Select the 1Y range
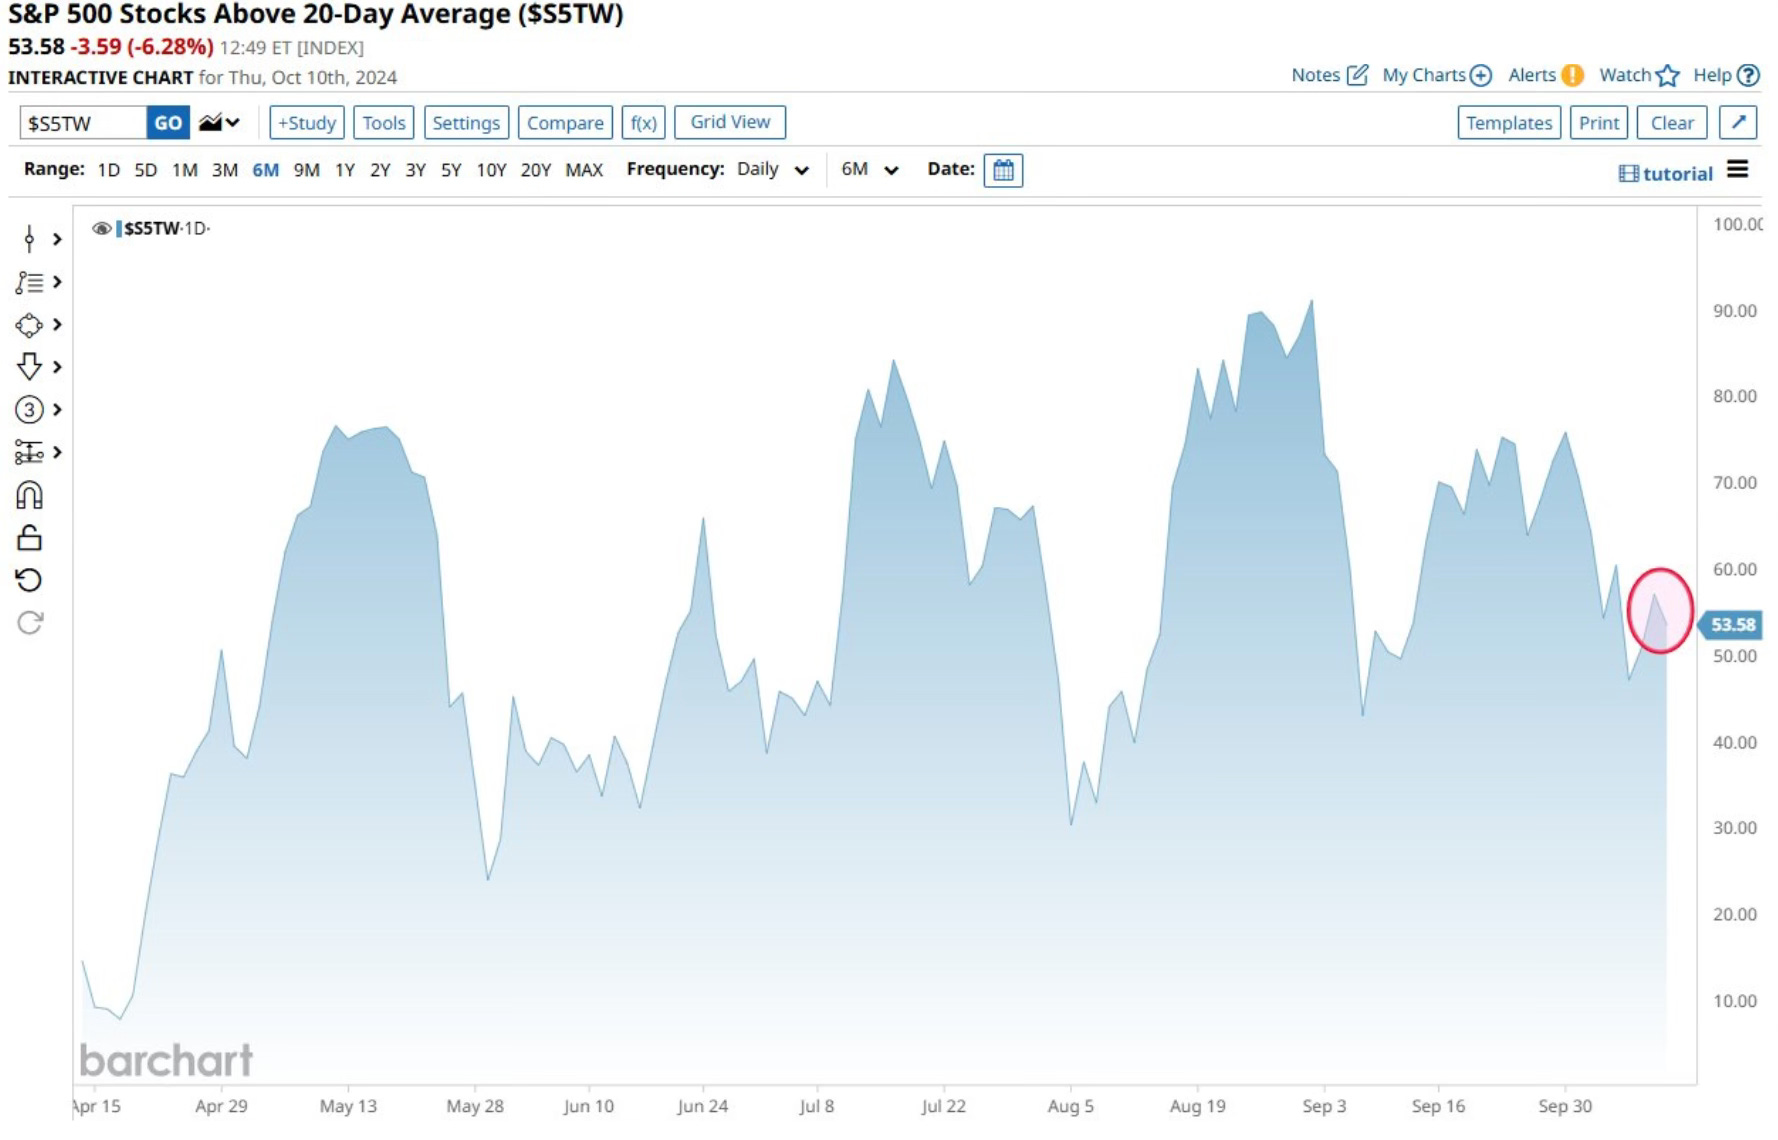 (x=345, y=170)
